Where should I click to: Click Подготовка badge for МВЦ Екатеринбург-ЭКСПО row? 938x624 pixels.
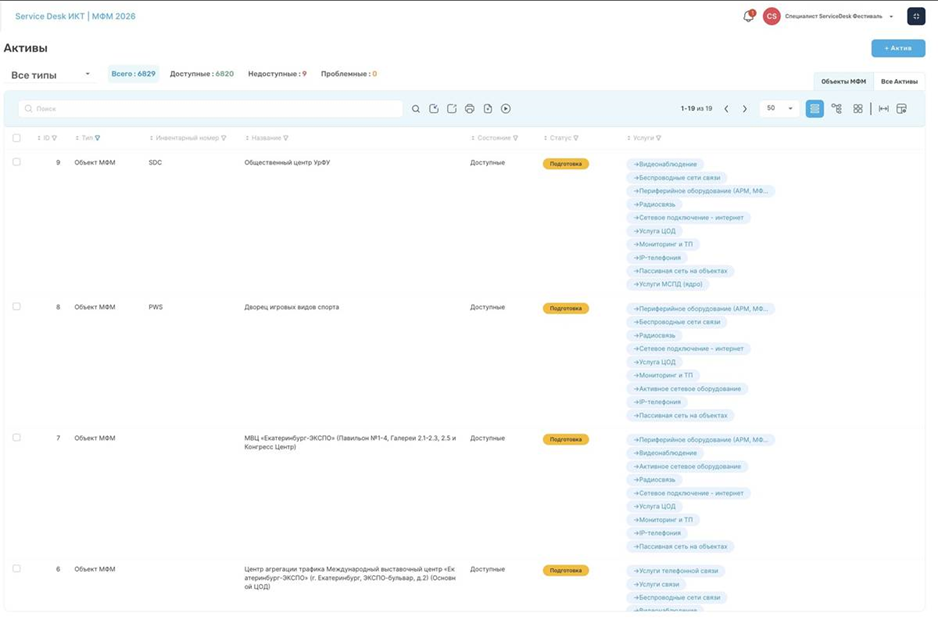pos(566,439)
